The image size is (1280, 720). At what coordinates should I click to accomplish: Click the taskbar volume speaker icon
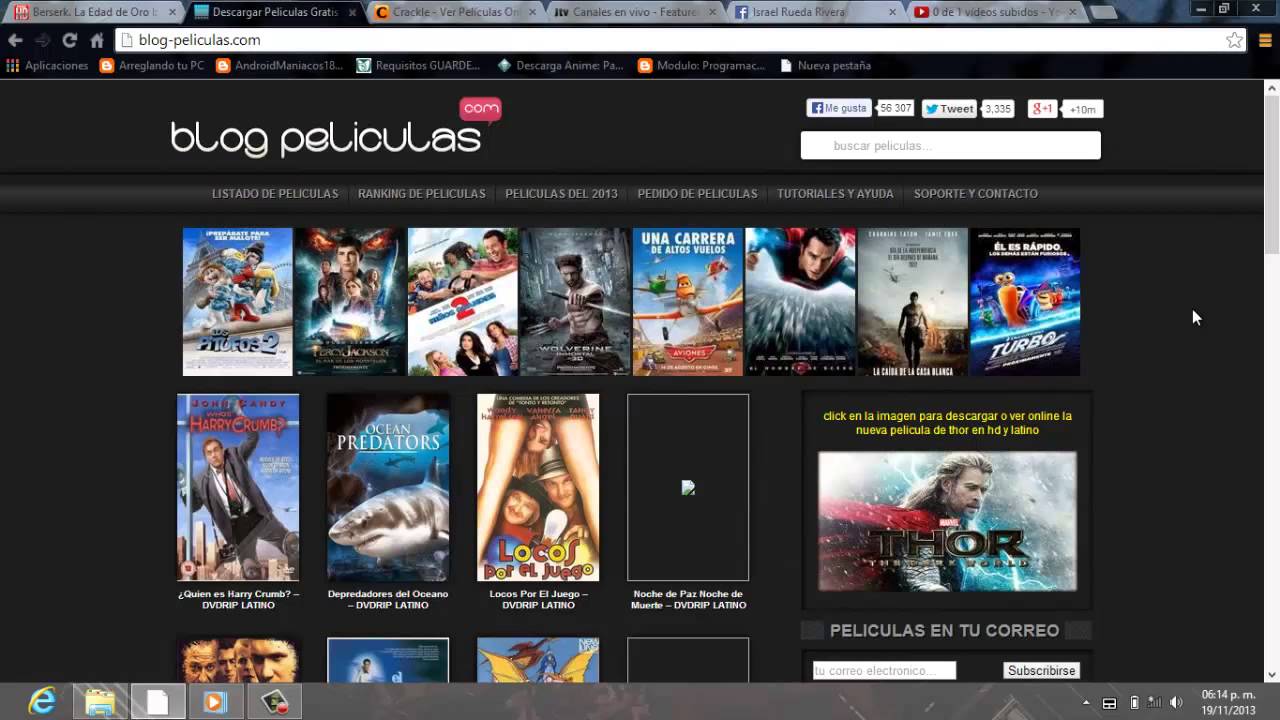1176,702
